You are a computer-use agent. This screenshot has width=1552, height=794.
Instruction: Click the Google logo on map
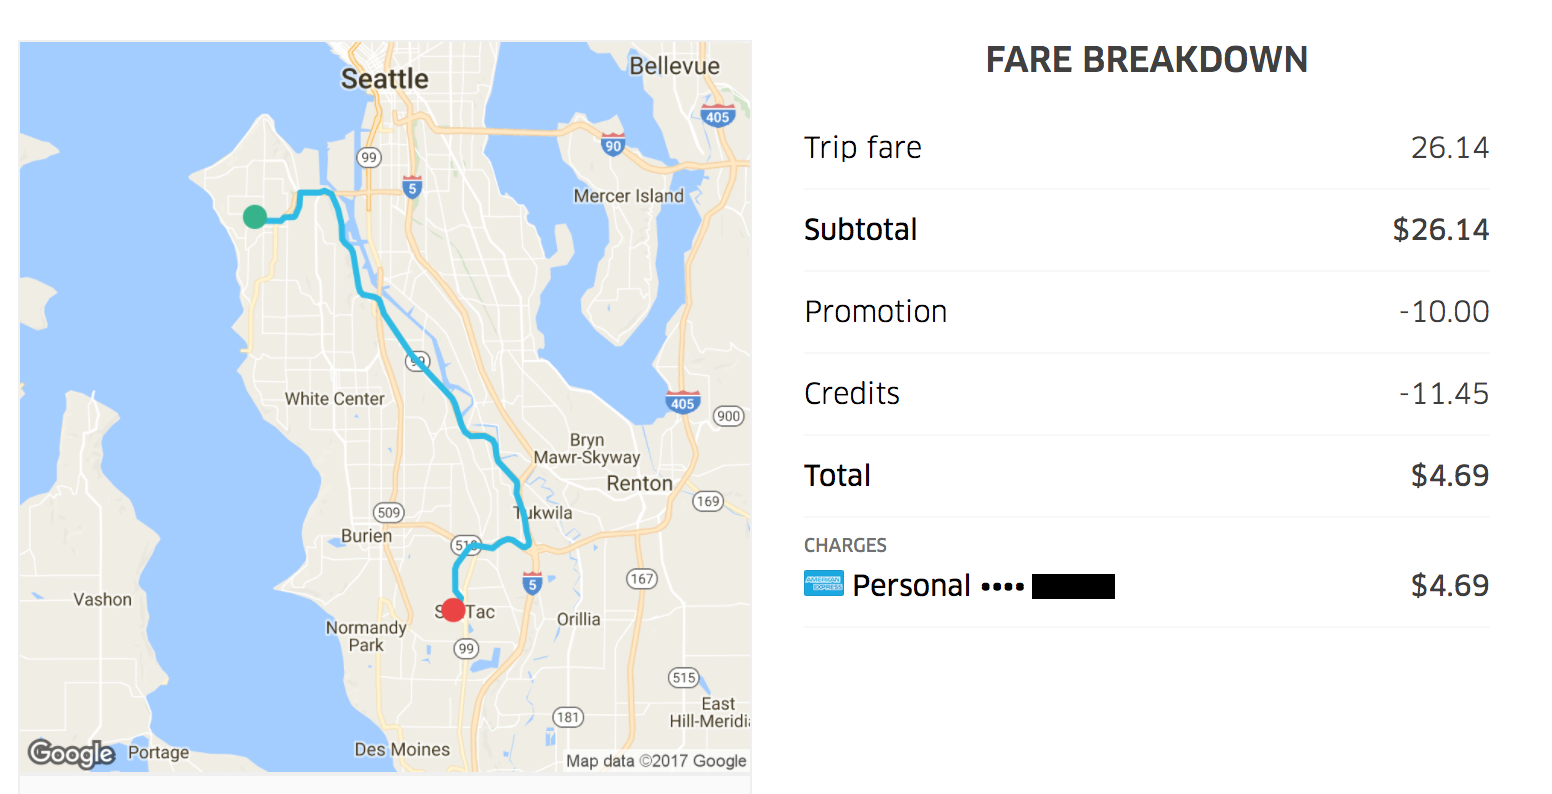(71, 752)
